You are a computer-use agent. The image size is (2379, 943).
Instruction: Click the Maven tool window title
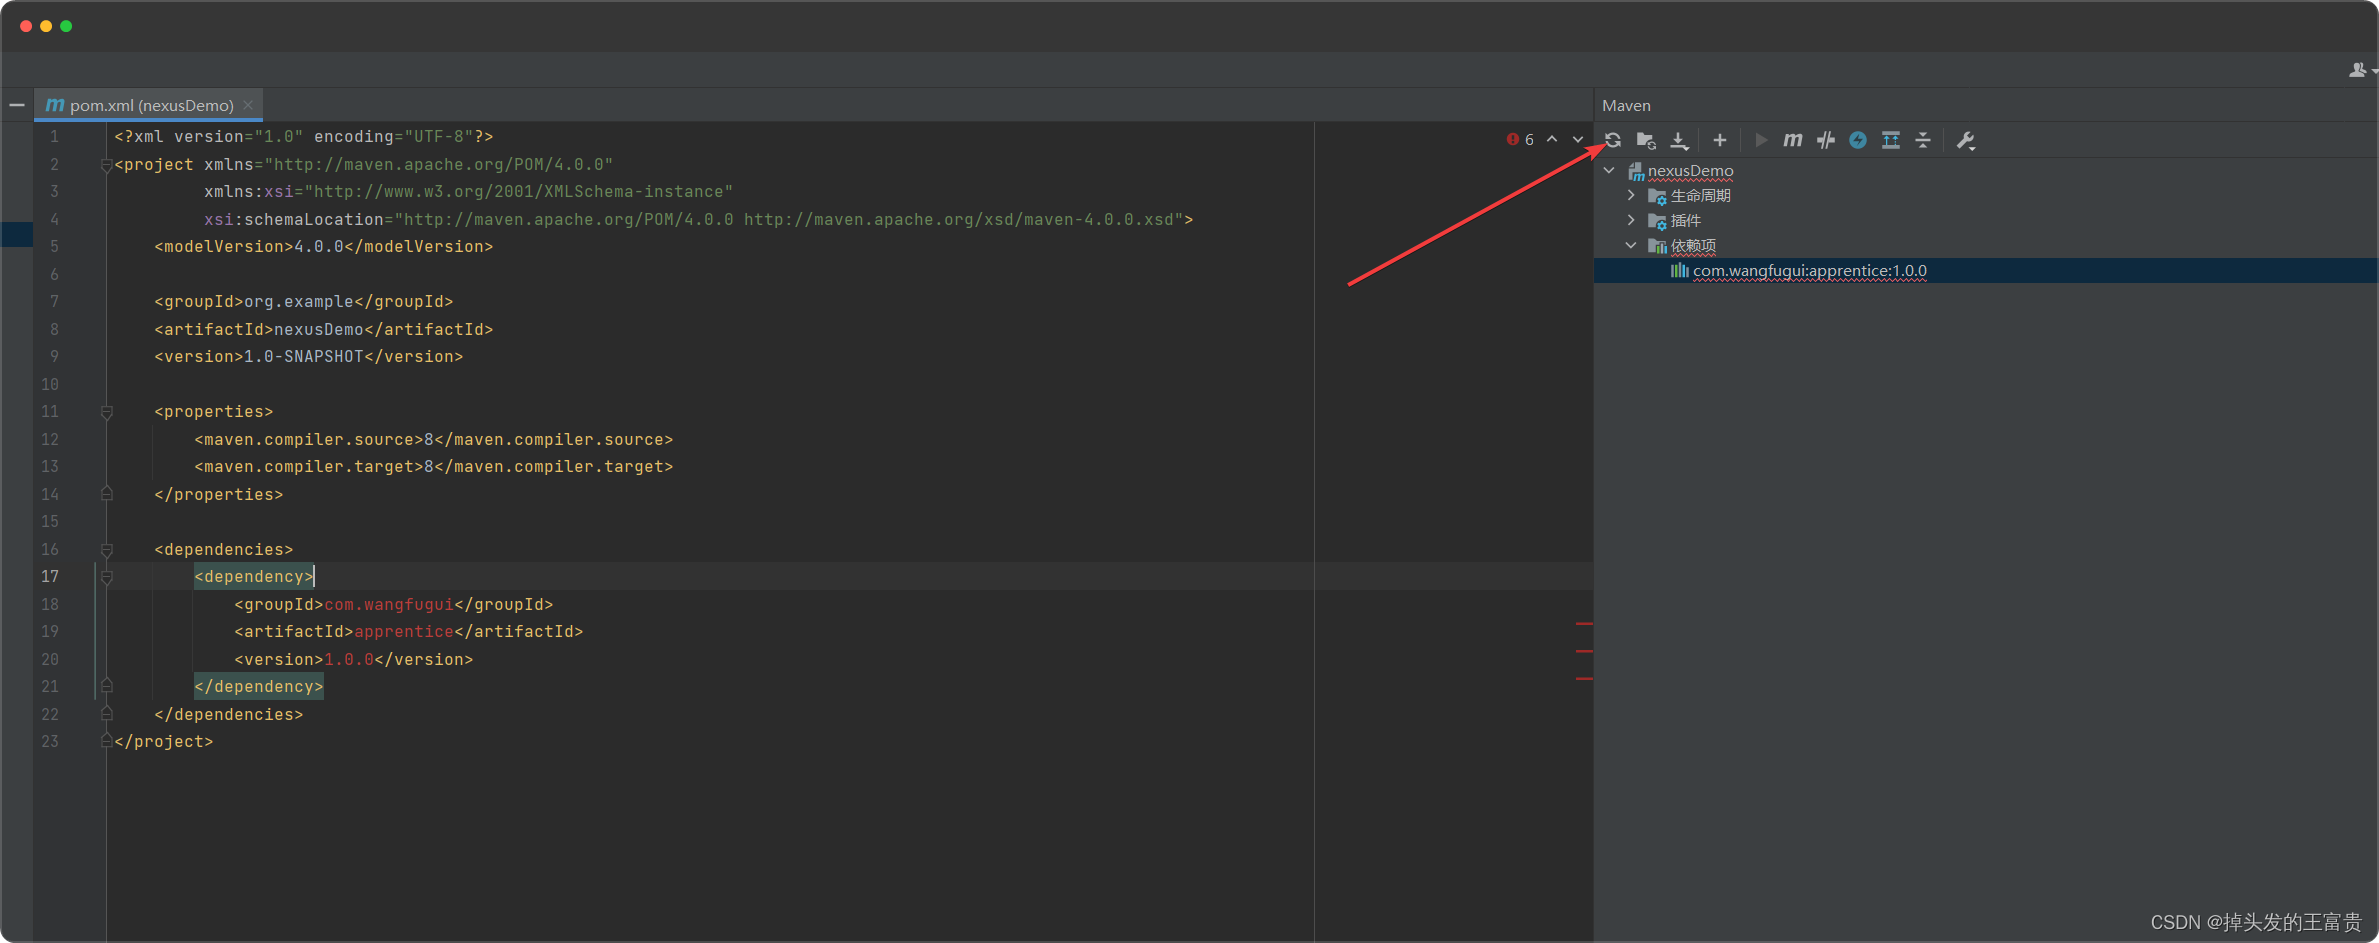click(x=1626, y=105)
